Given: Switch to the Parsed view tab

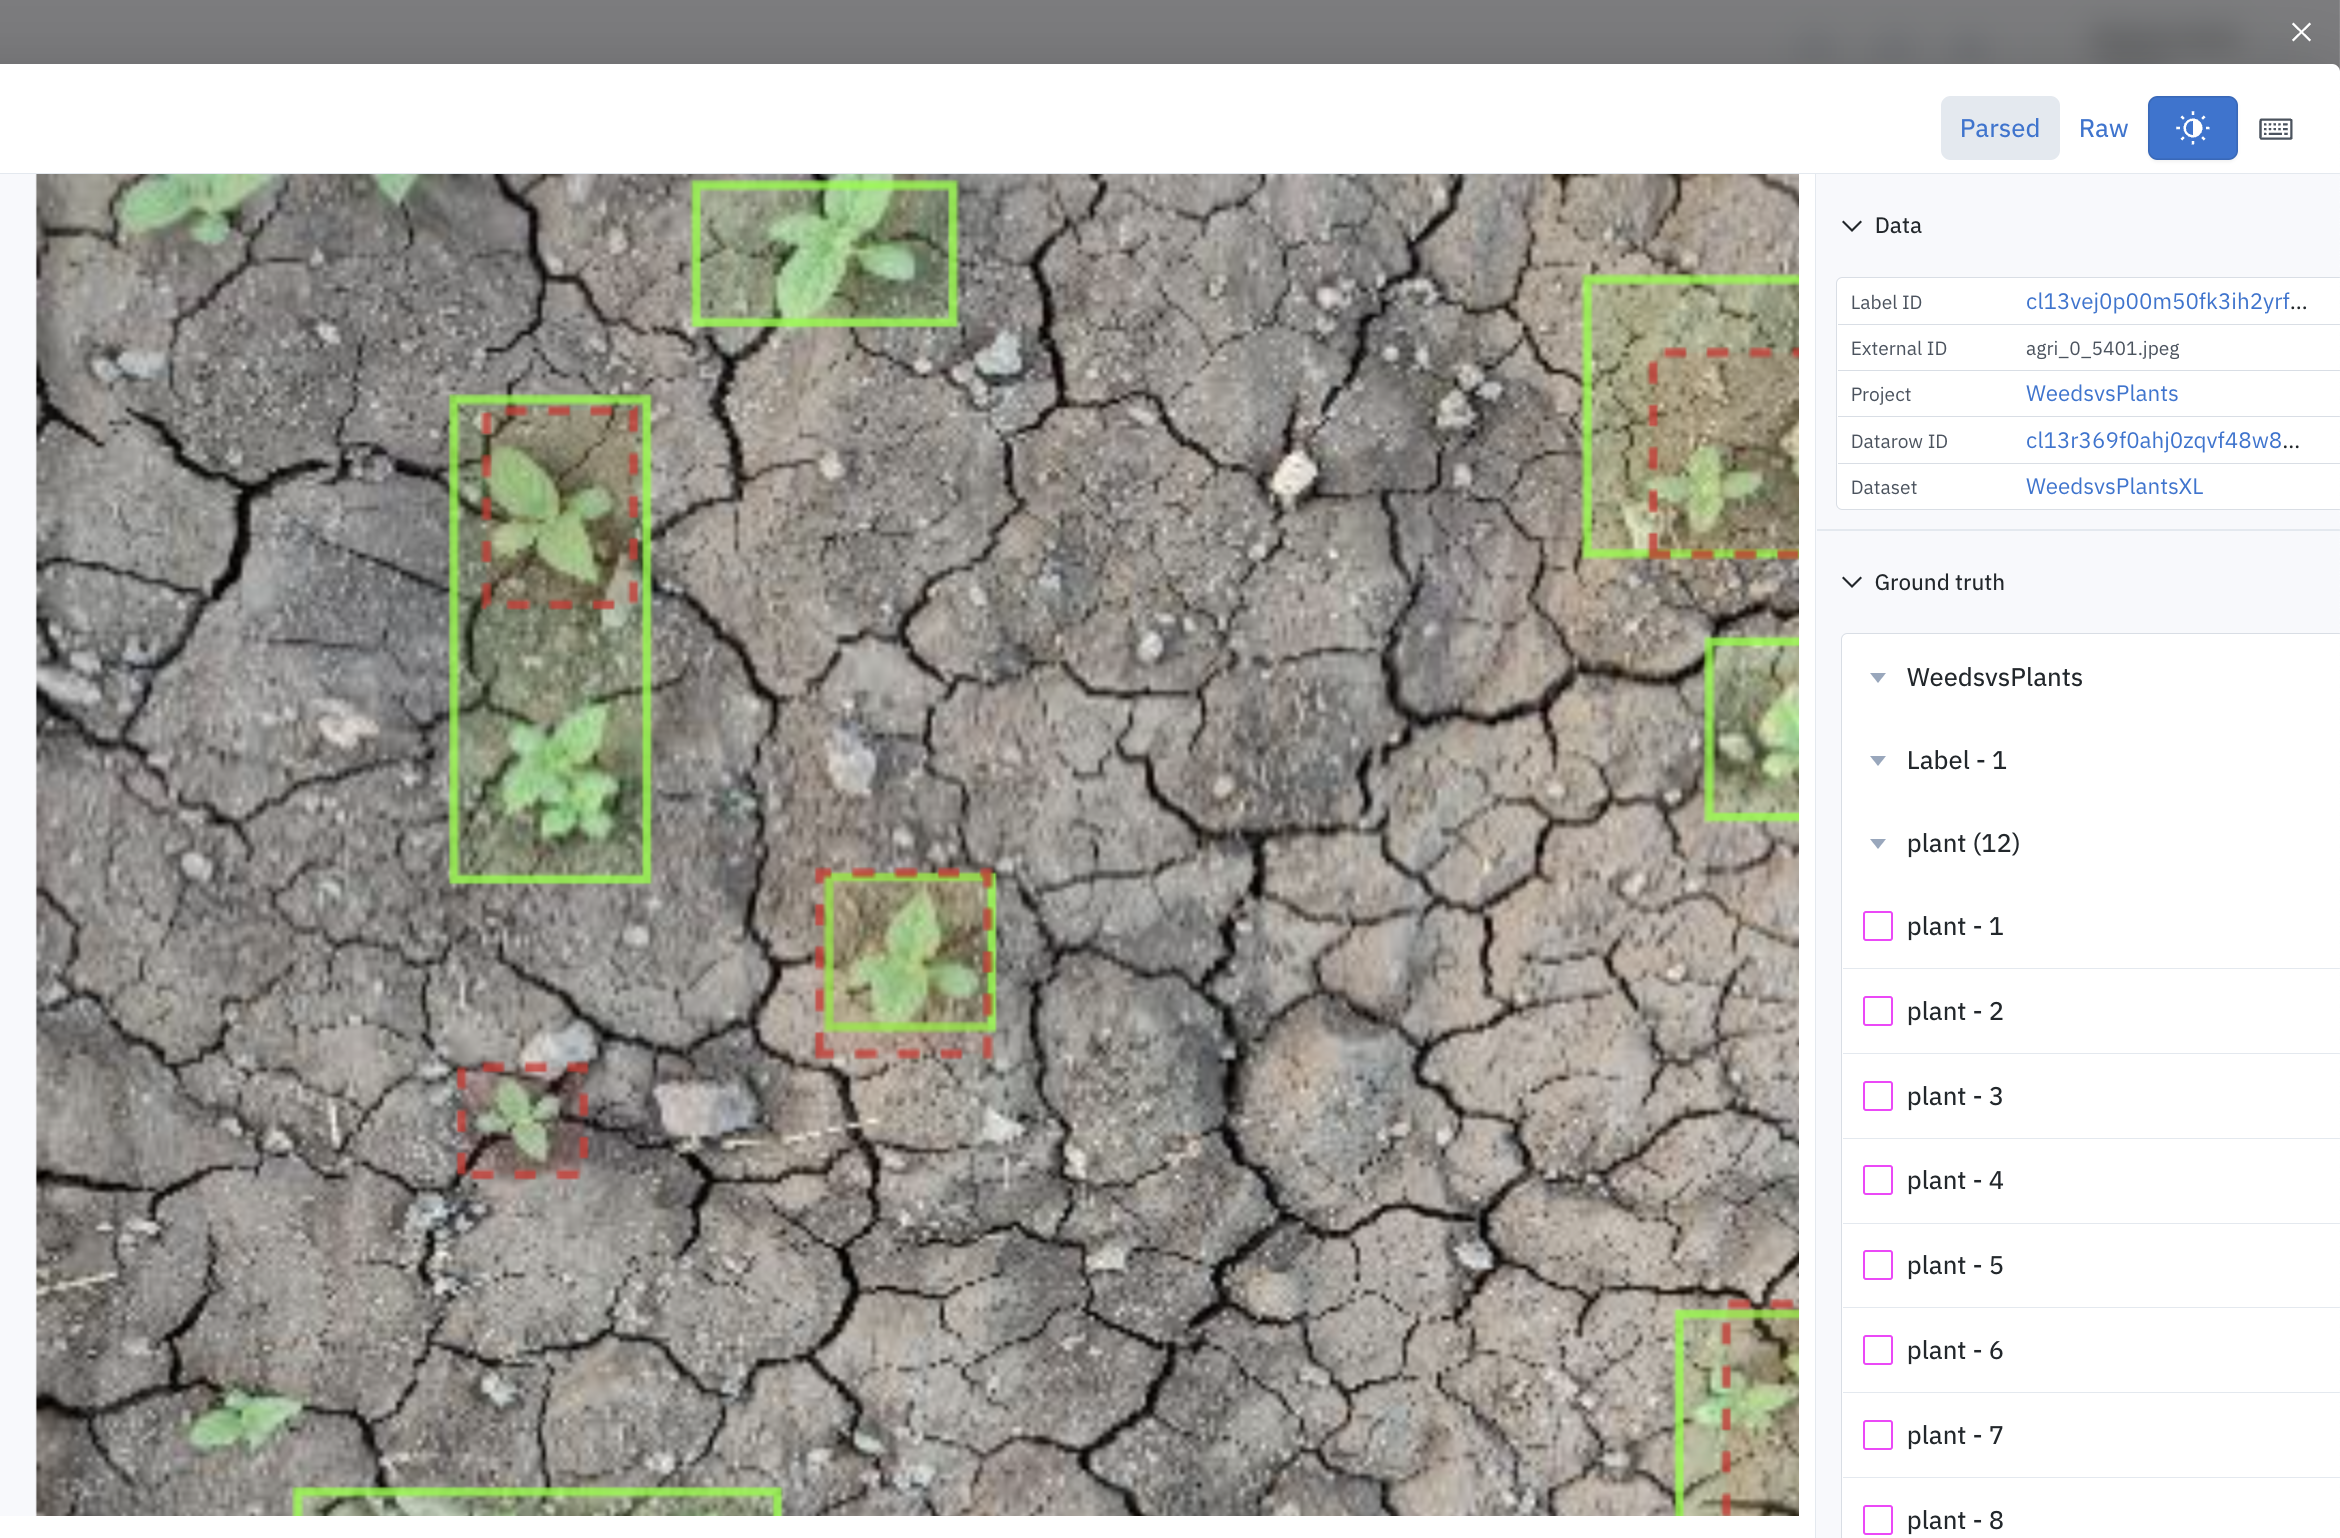Looking at the screenshot, I should [1999, 128].
